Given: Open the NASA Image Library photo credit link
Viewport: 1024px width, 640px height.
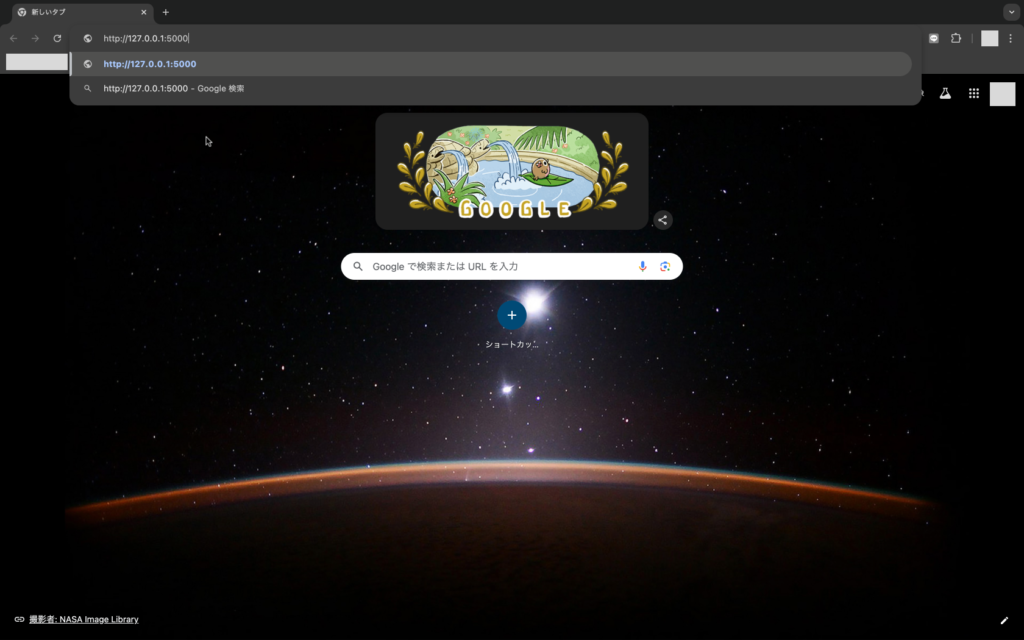Looking at the screenshot, I should point(83,619).
